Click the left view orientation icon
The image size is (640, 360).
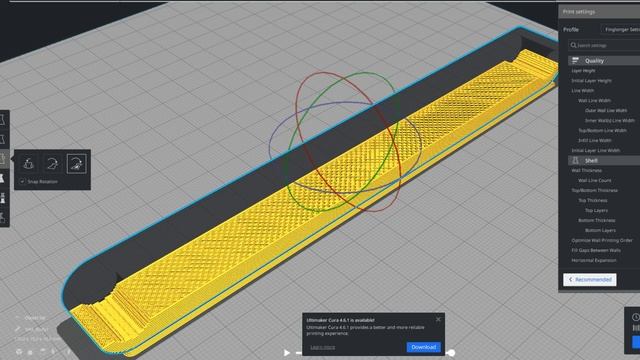tap(54, 351)
